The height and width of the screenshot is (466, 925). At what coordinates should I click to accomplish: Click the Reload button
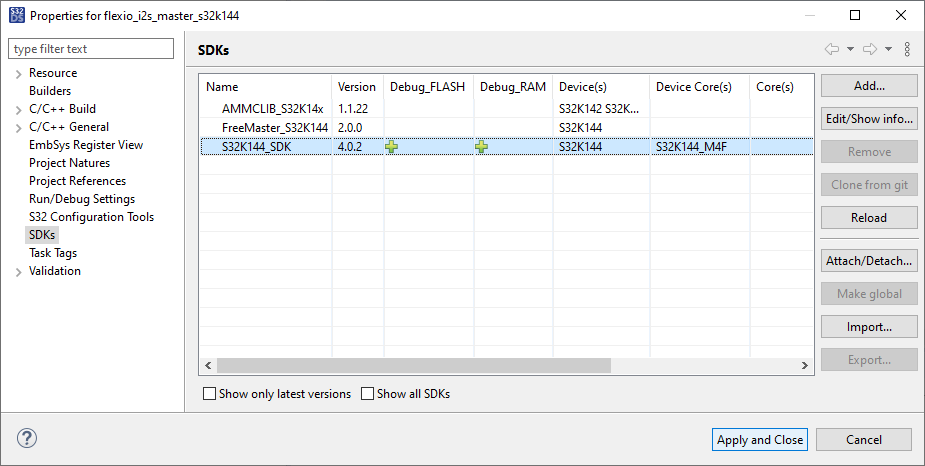(x=869, y=218)
